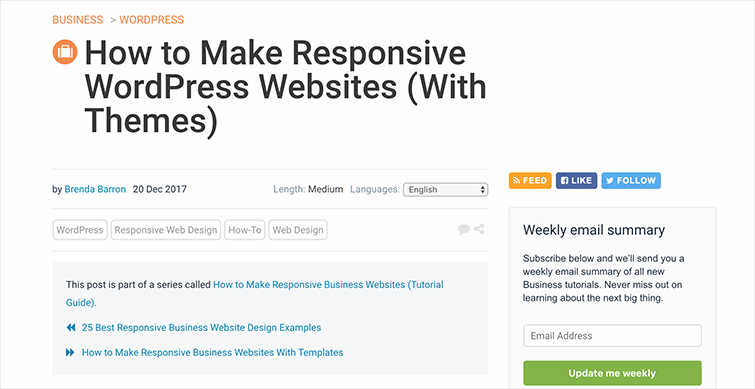Select the Responsive Web Design tag
Image resolution: width=755 pixels, height=389 pixels.
[x=166, y=230]
